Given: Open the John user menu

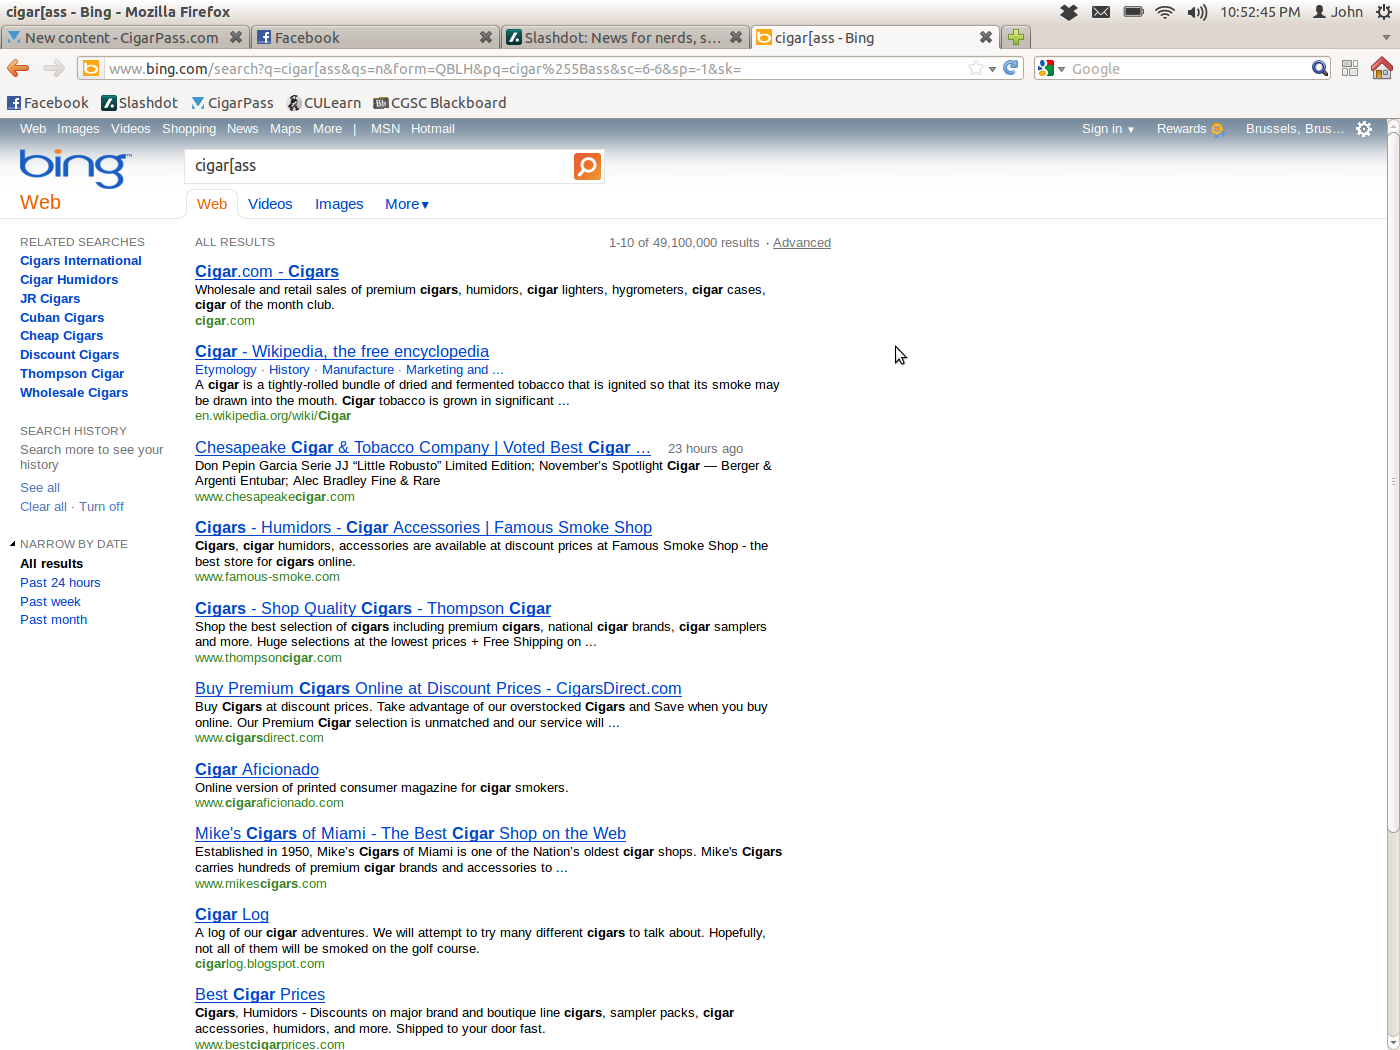Looking at the screenshot, I should click(1338, 12).
